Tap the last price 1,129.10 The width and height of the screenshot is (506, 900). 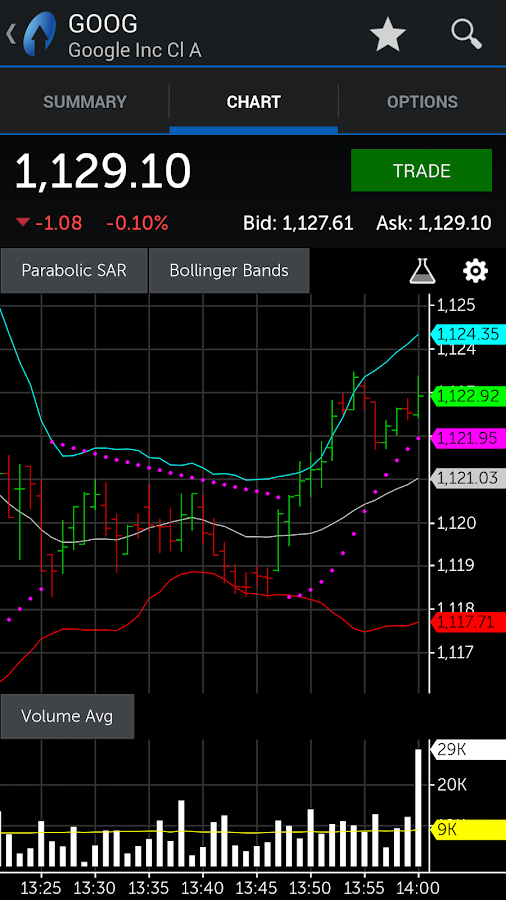pyautogui.click(x=103, y=171)
